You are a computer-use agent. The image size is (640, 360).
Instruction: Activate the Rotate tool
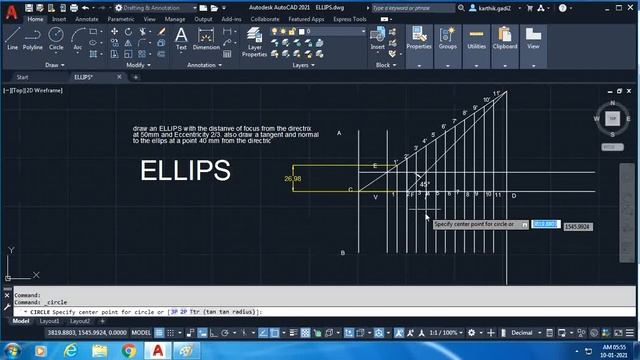128,31
